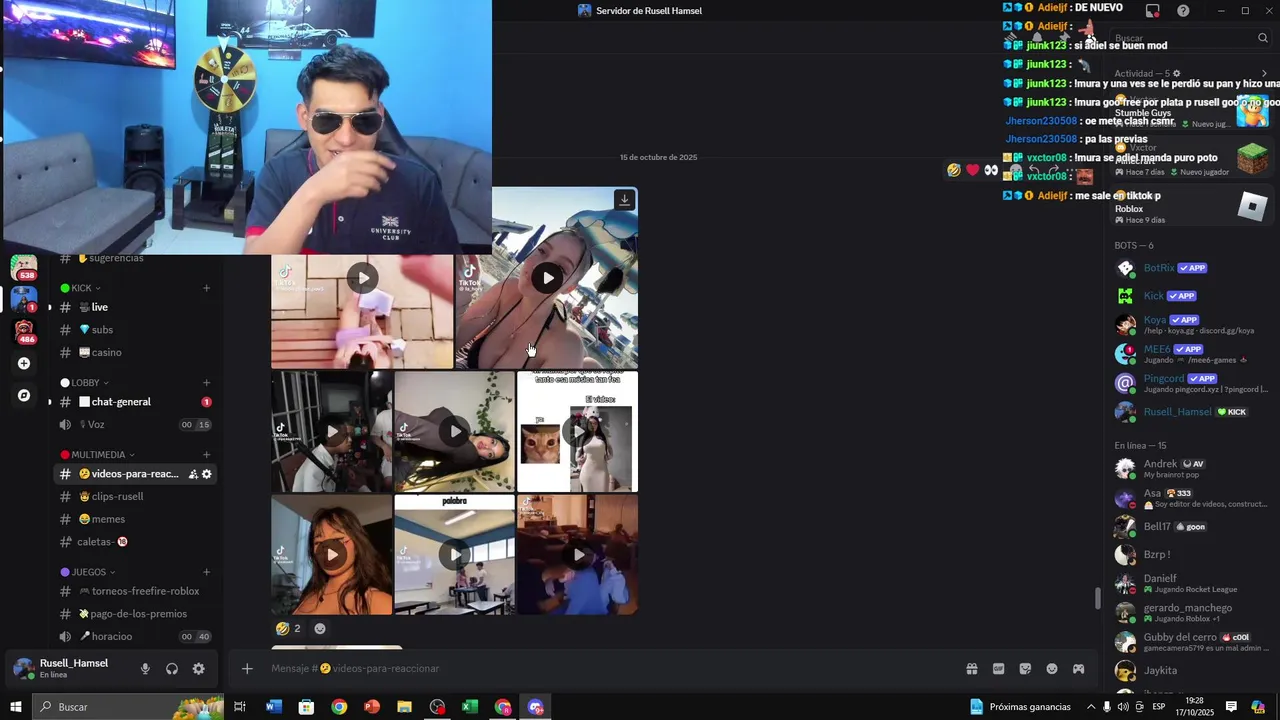1280x720 pixels.
Task: Open the chat-general channel
Action: [135, 402]
